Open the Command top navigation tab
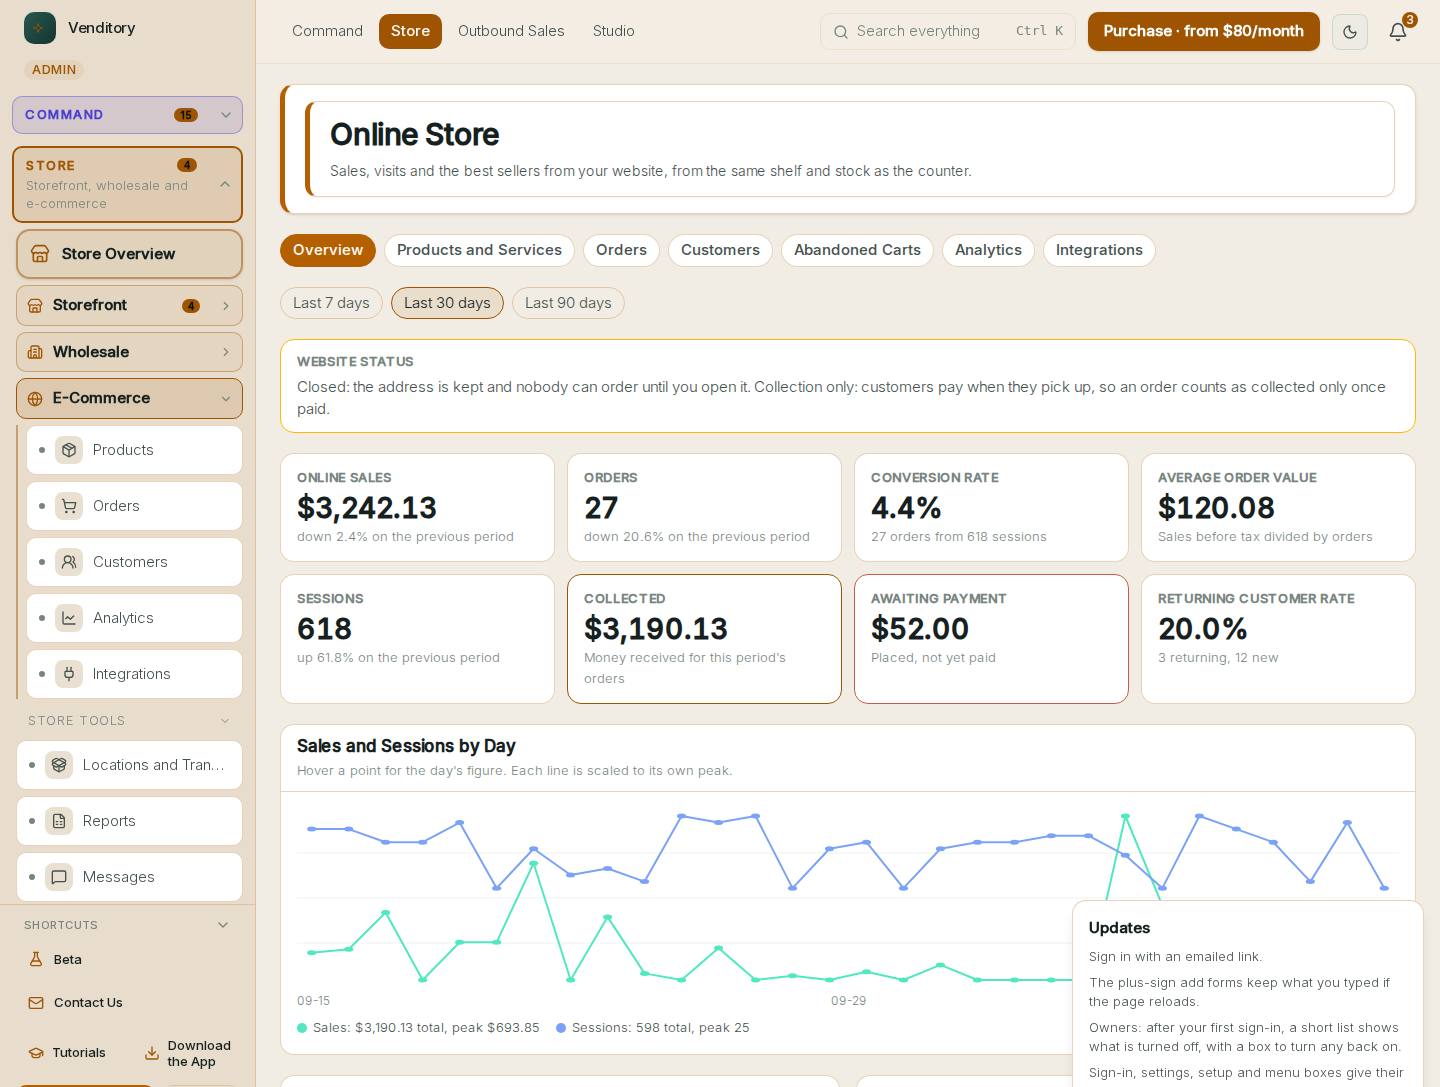This screenshot has height=1087, width=1440. click(327, 31)
